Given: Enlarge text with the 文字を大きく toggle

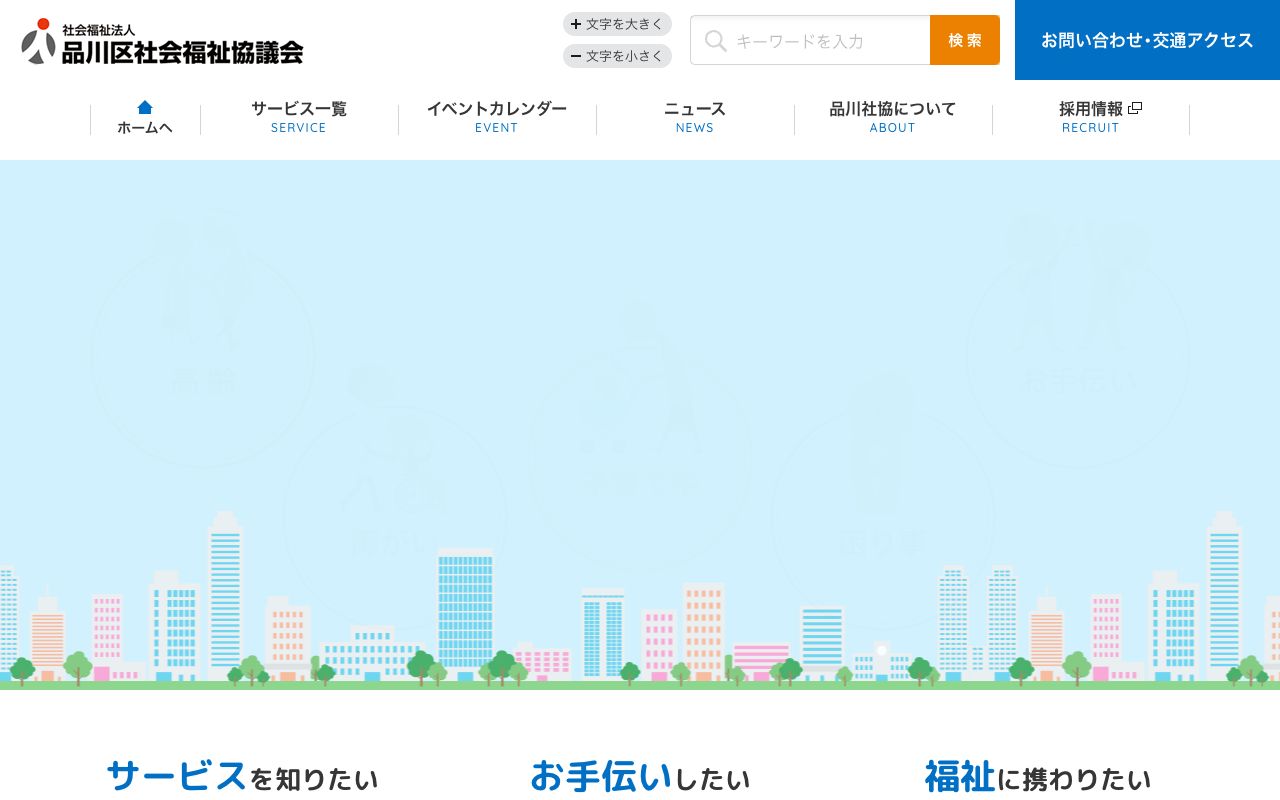Looking at the screenshot, I should point(617,24).
